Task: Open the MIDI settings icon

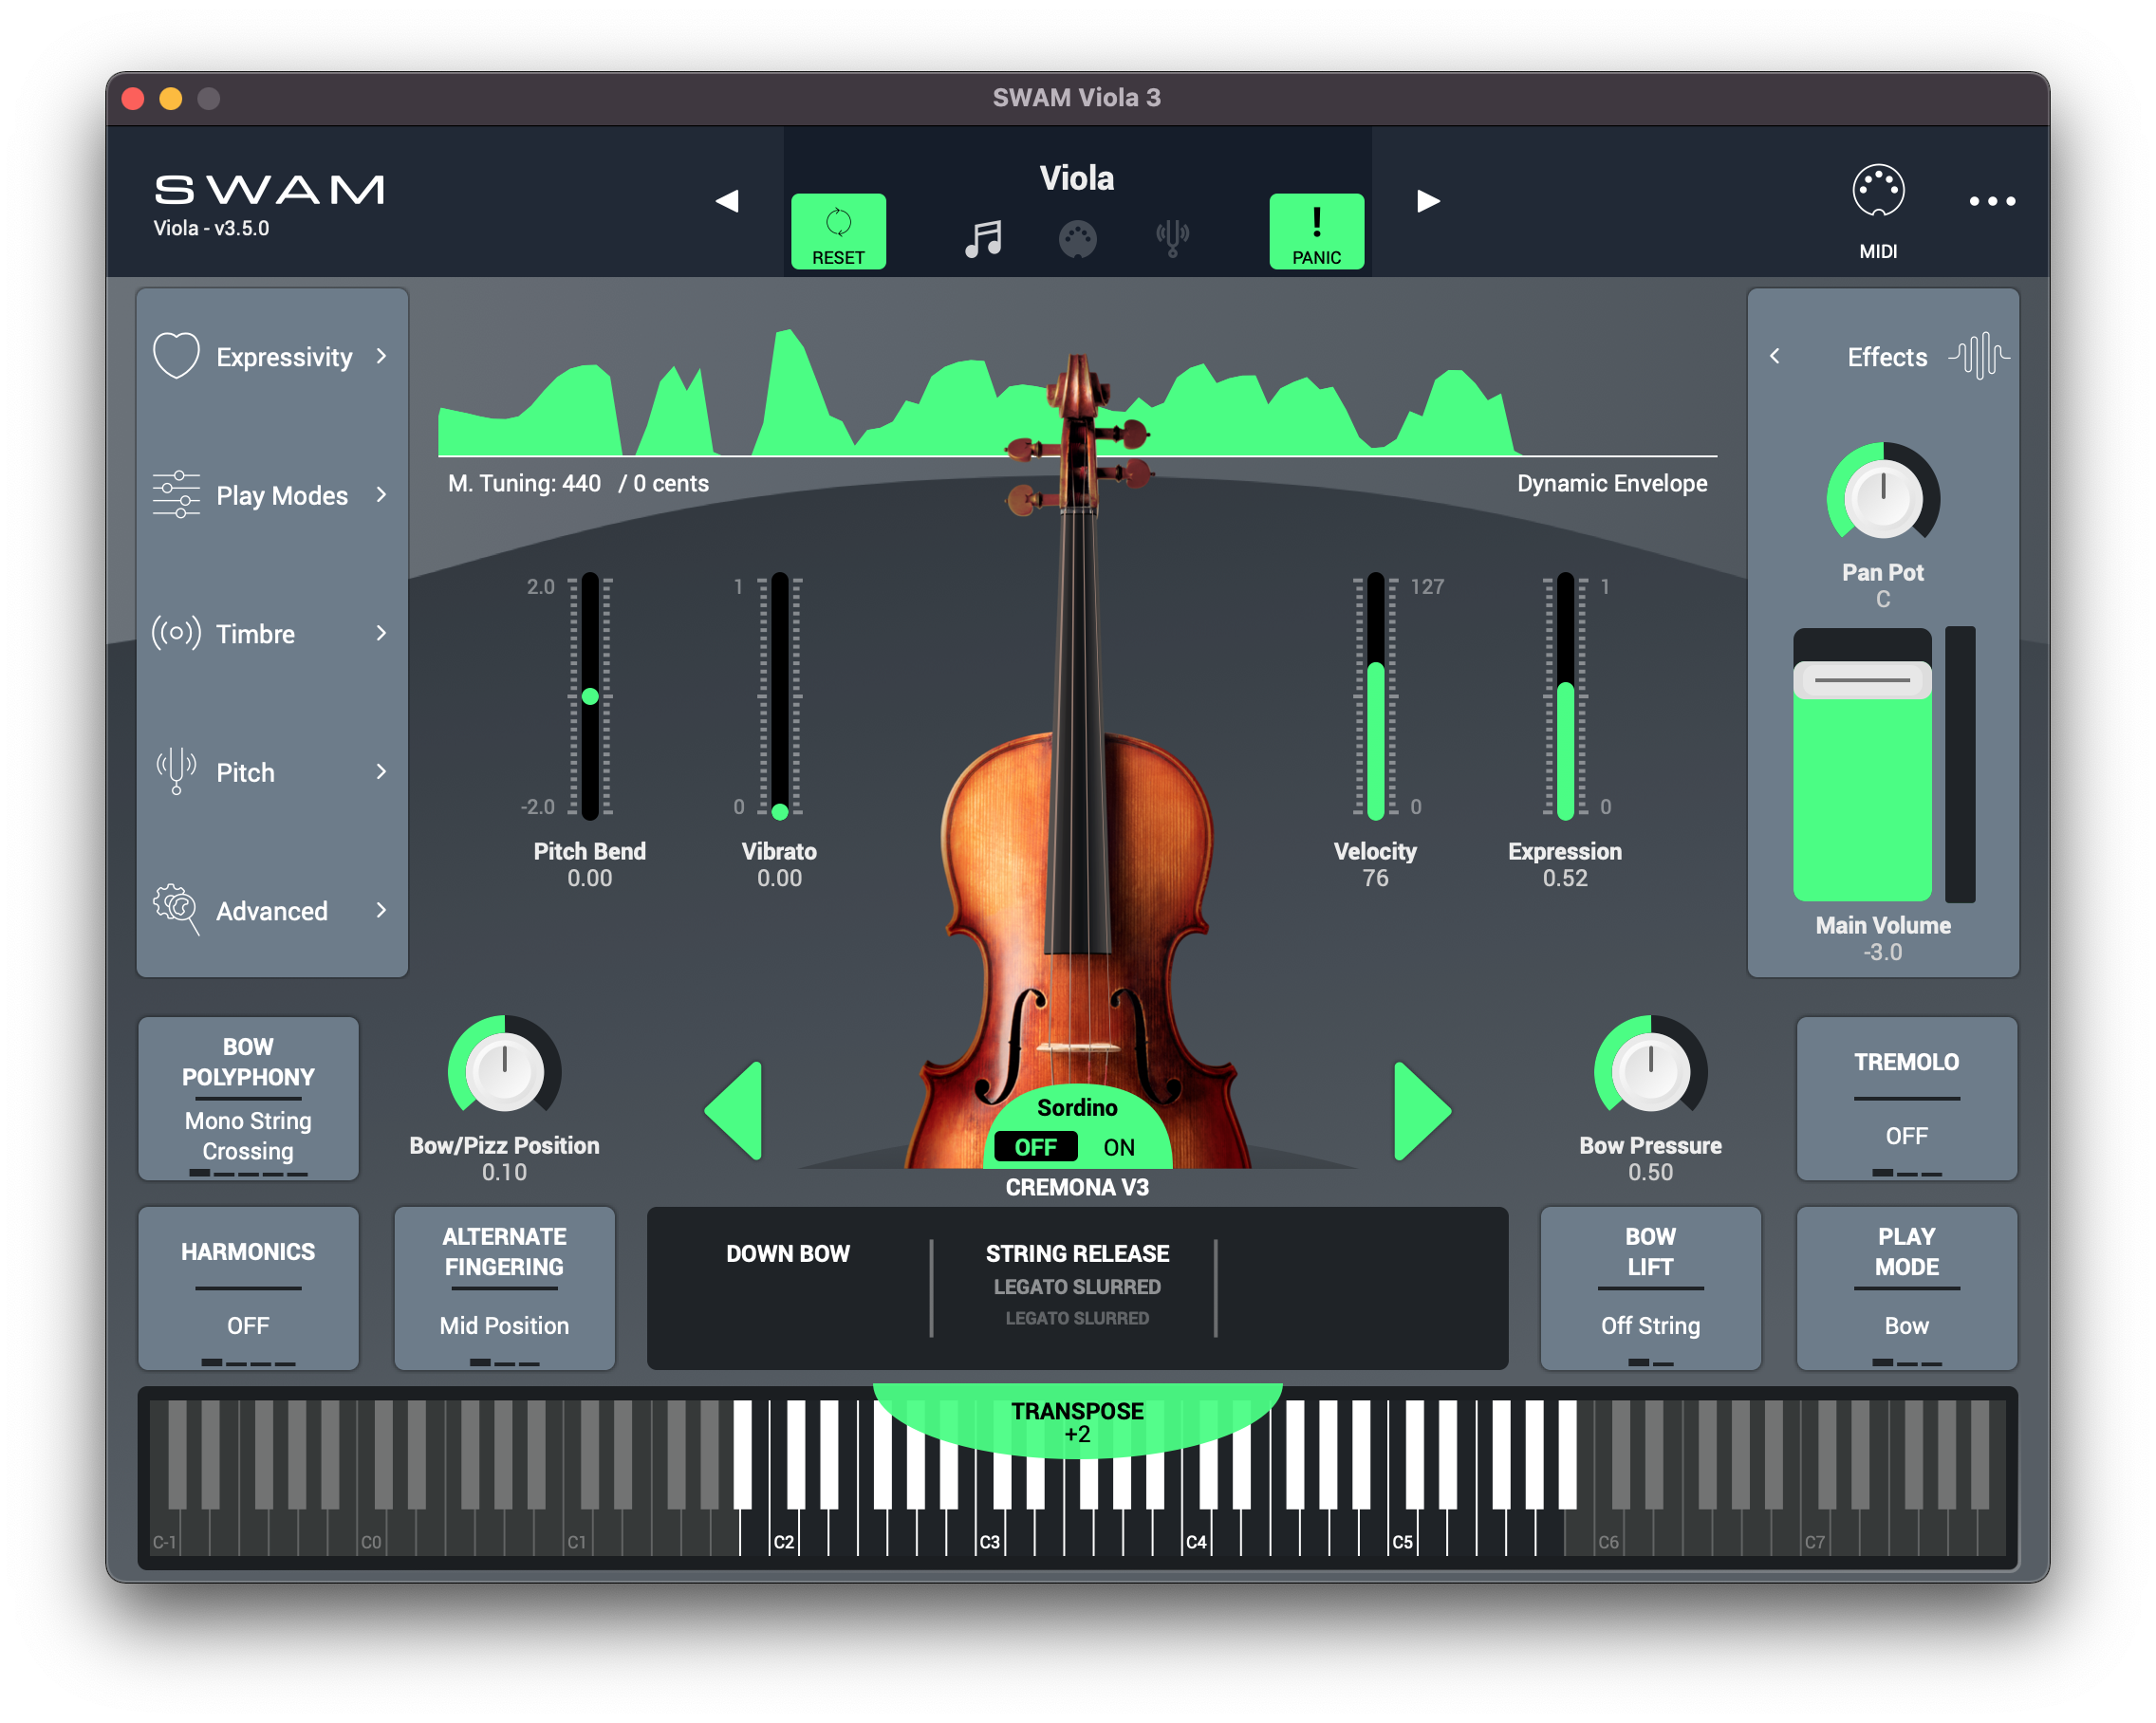Action: (x=1878, y=190)
